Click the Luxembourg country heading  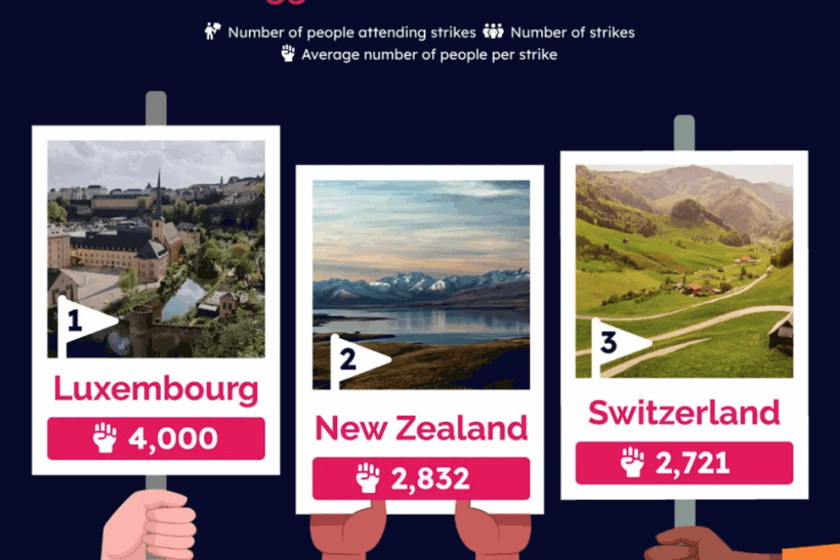[x=156, y=388]
